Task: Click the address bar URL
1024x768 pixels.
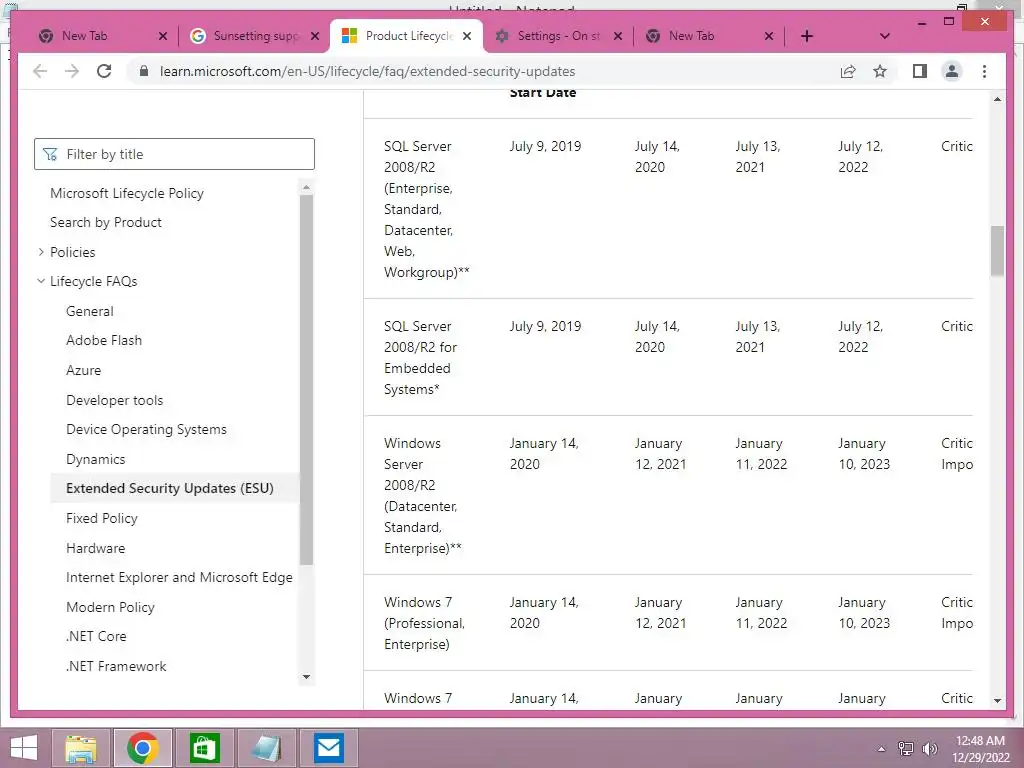Action: pos(367,71)
